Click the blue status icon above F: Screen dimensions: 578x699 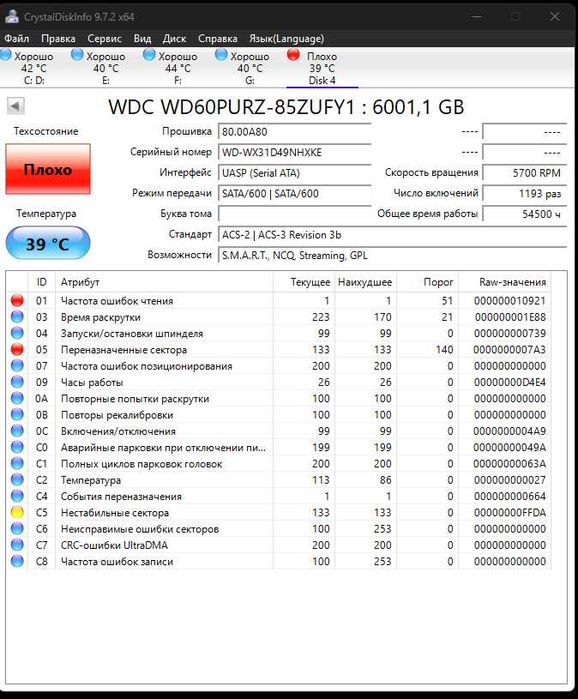click(149, 55)
